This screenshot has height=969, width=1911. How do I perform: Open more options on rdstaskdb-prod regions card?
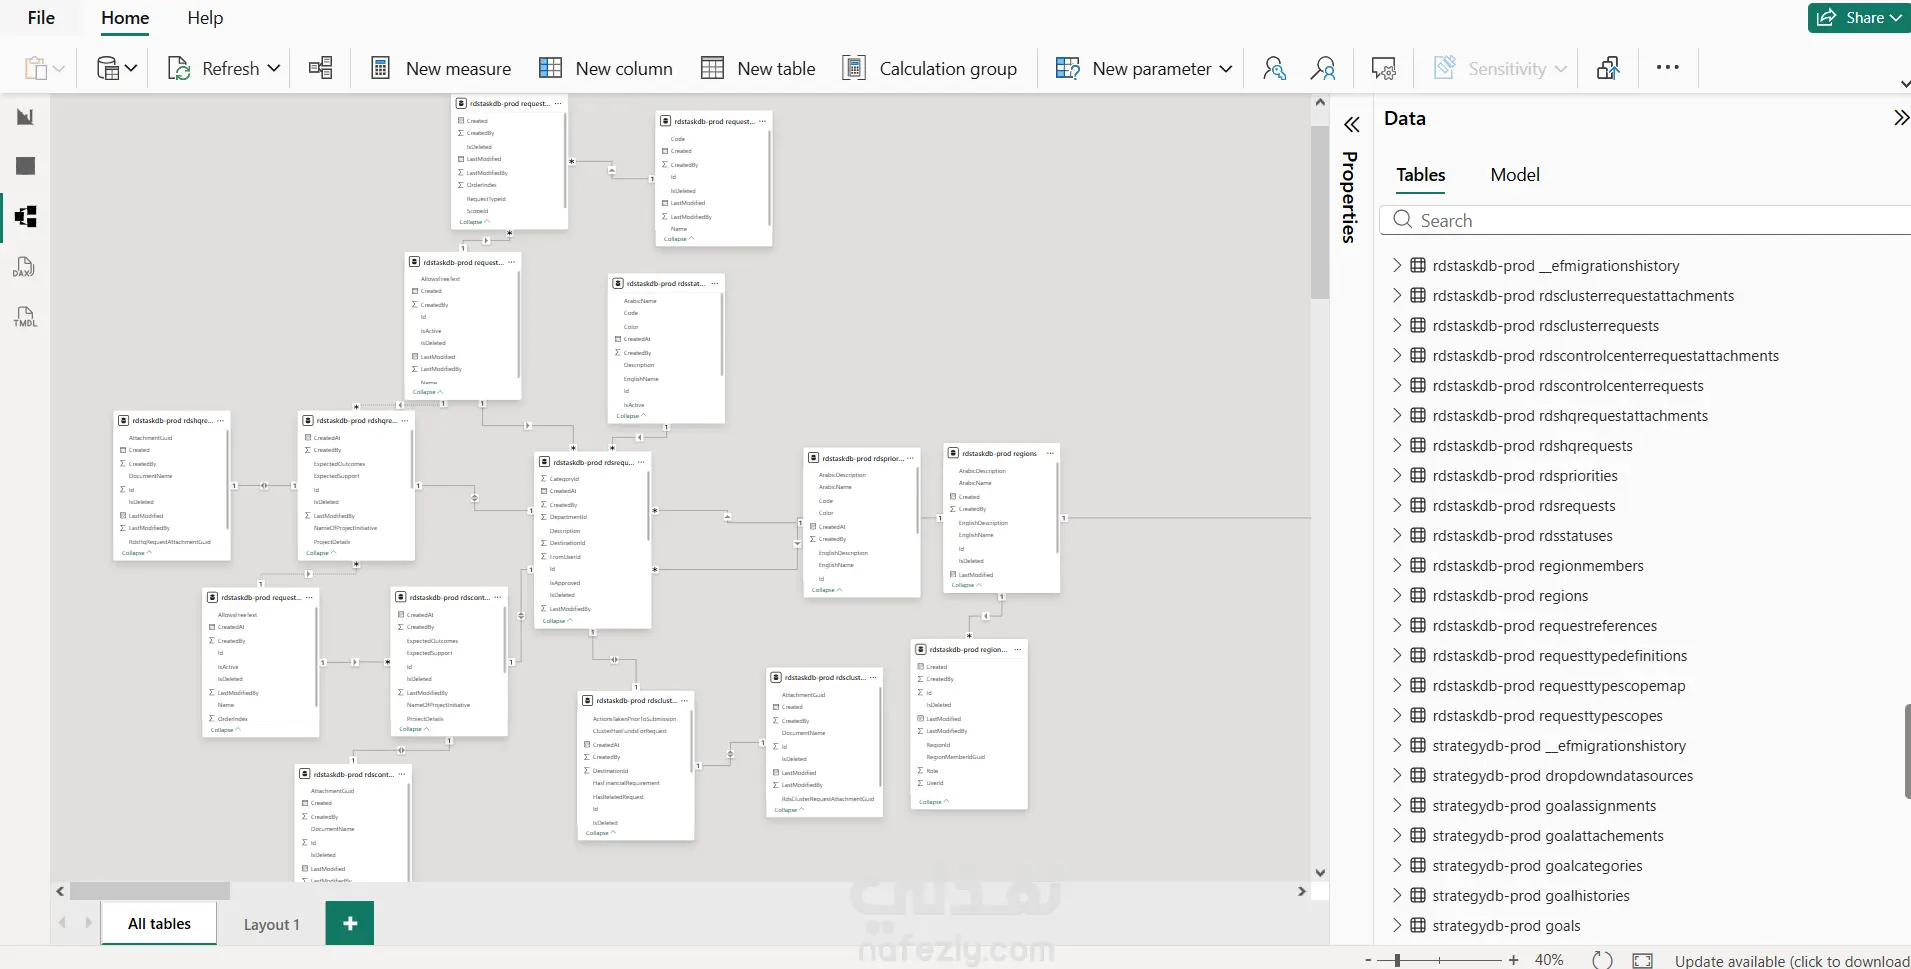click(1049, 453)
